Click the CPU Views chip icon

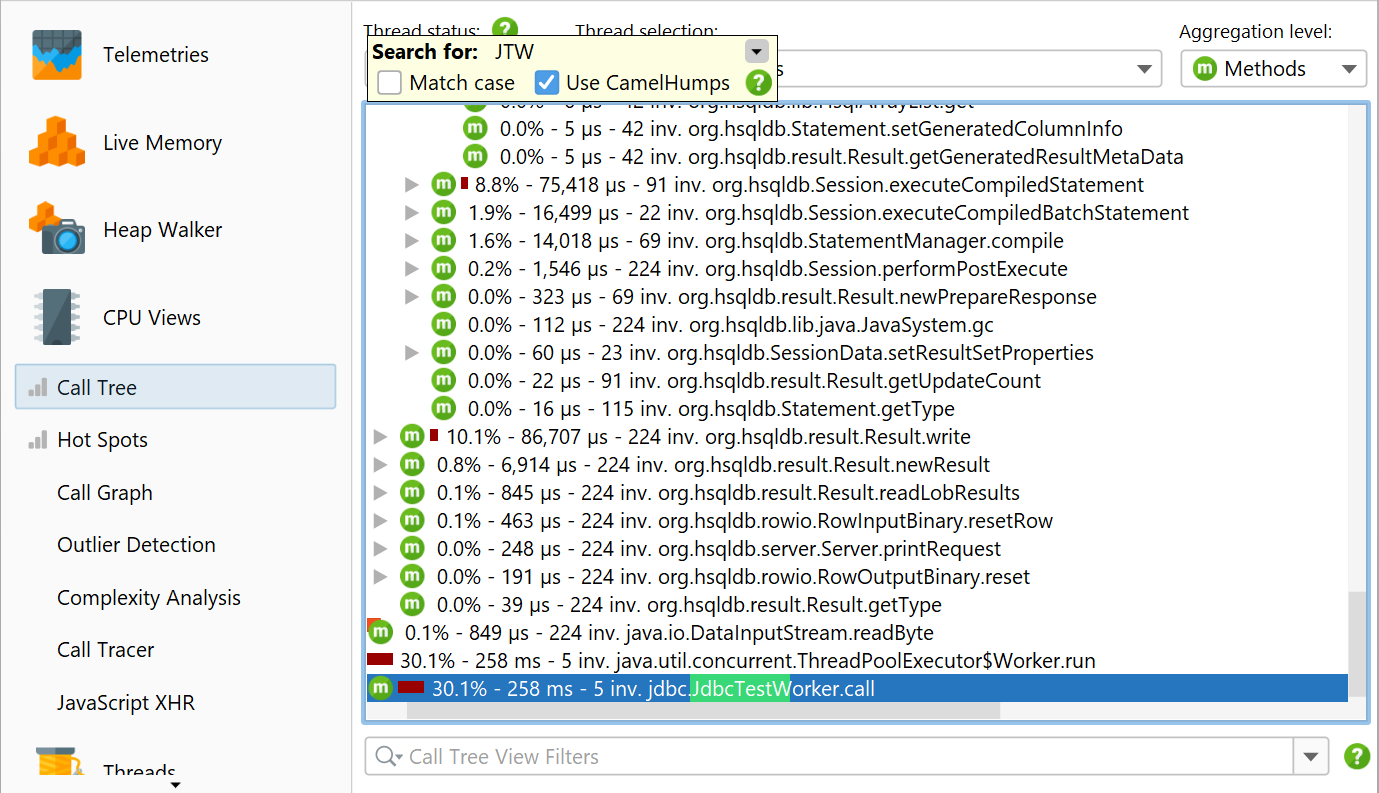click(58, 318)
